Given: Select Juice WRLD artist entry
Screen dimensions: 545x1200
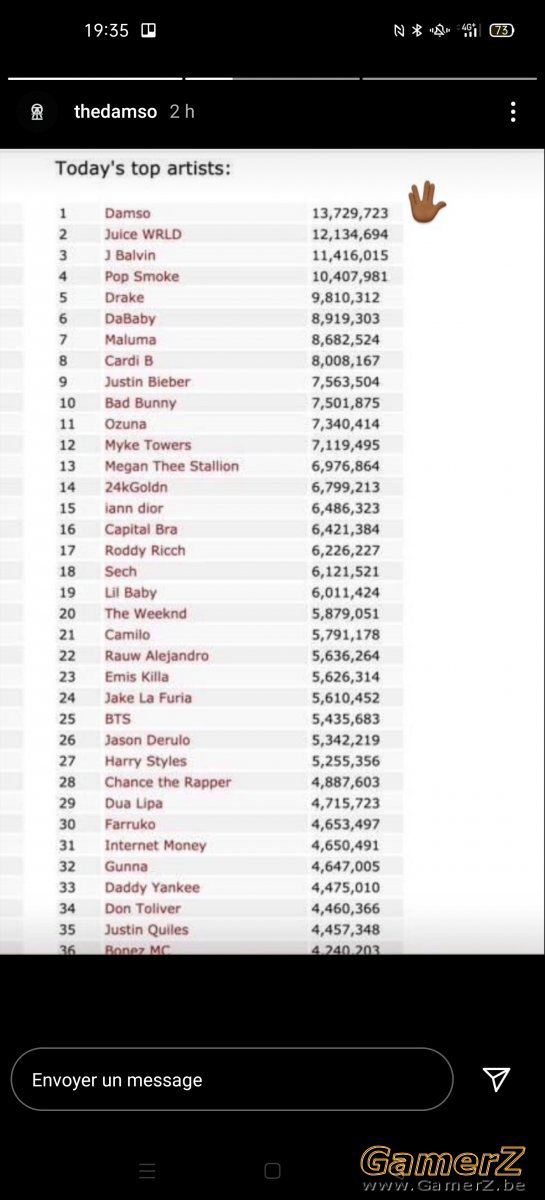Looking at the screenshot, I should (x=143, y=234).
